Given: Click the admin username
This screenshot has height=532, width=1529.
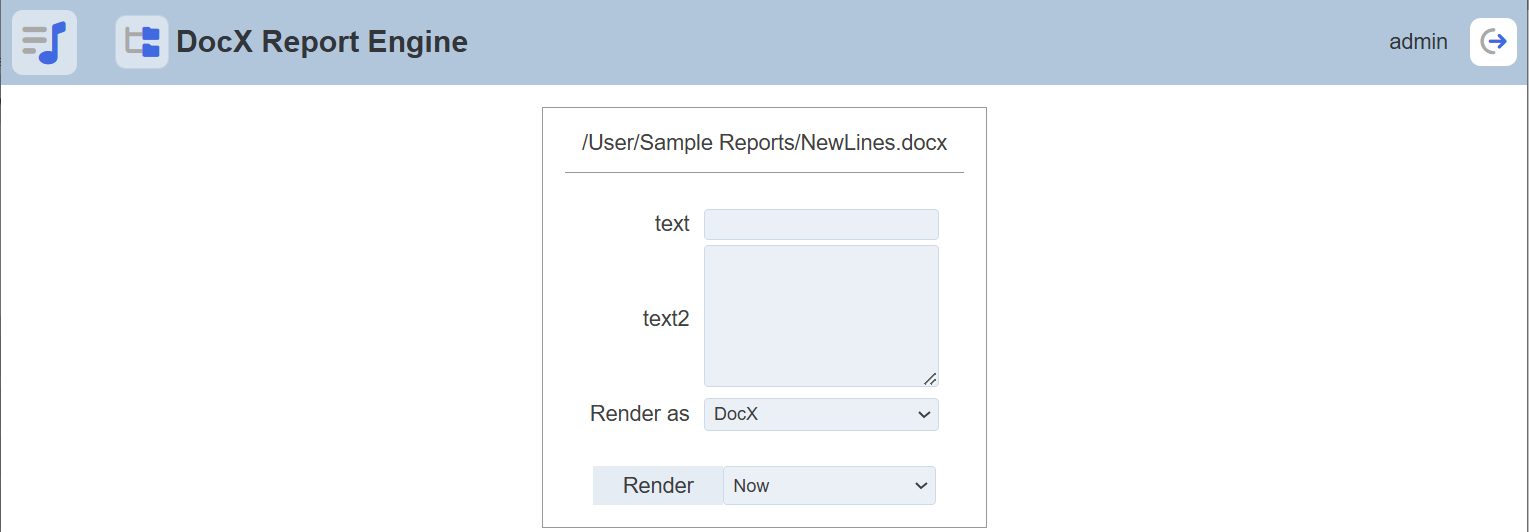Looking at the screenshot, I should 1418,42.
